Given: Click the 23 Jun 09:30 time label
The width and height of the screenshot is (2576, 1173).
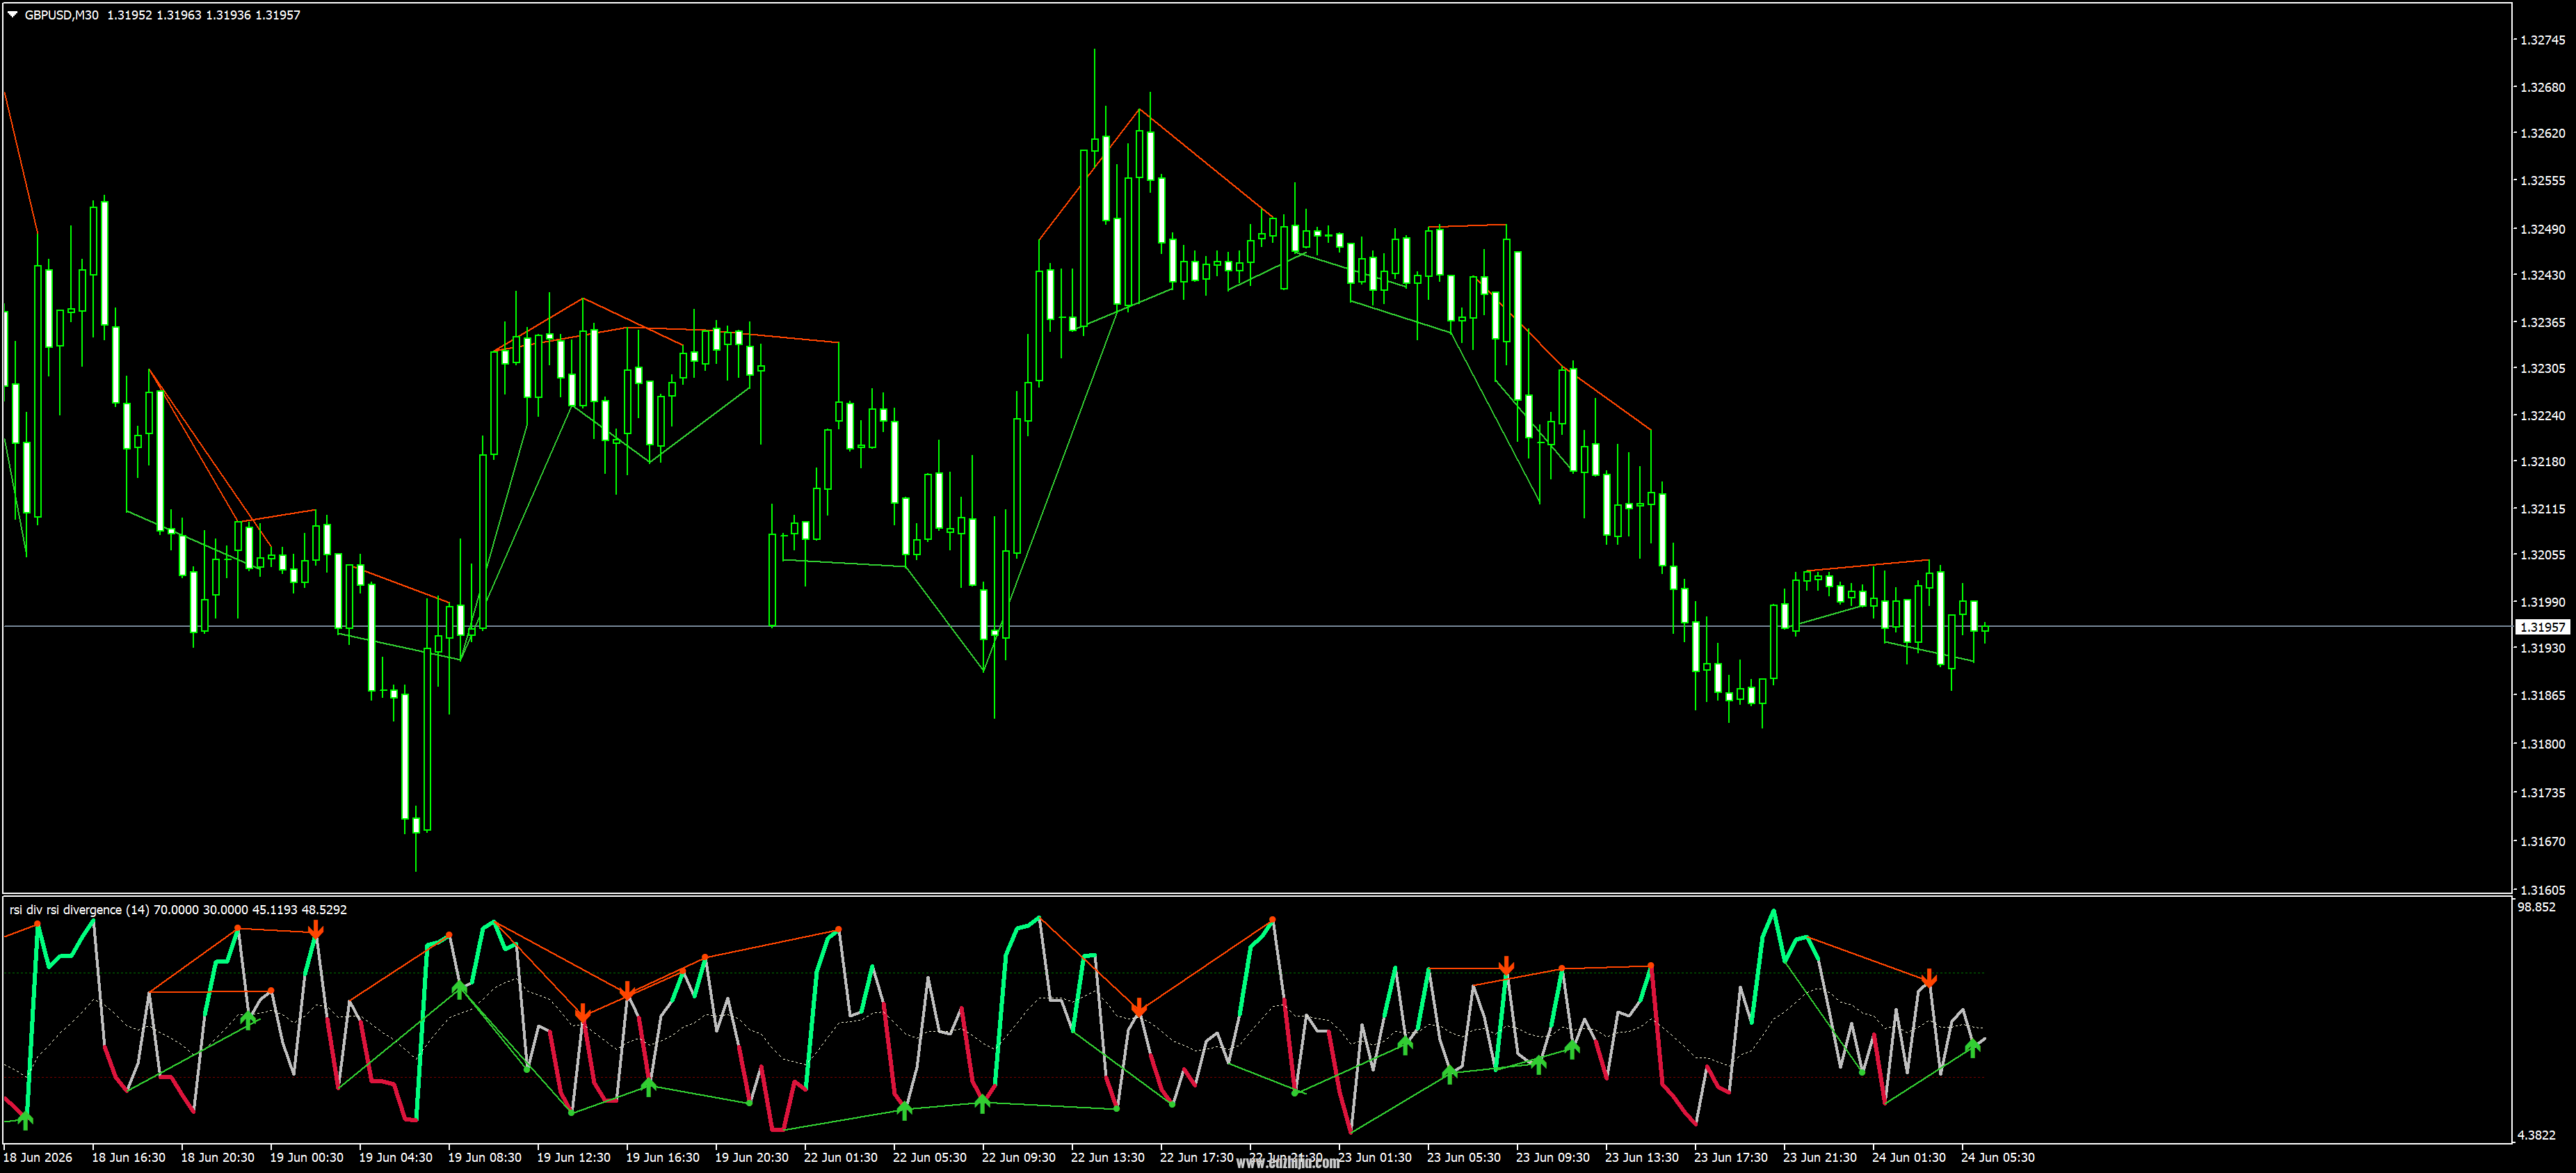Looking at the screenshot, I should (1552, 1157).
